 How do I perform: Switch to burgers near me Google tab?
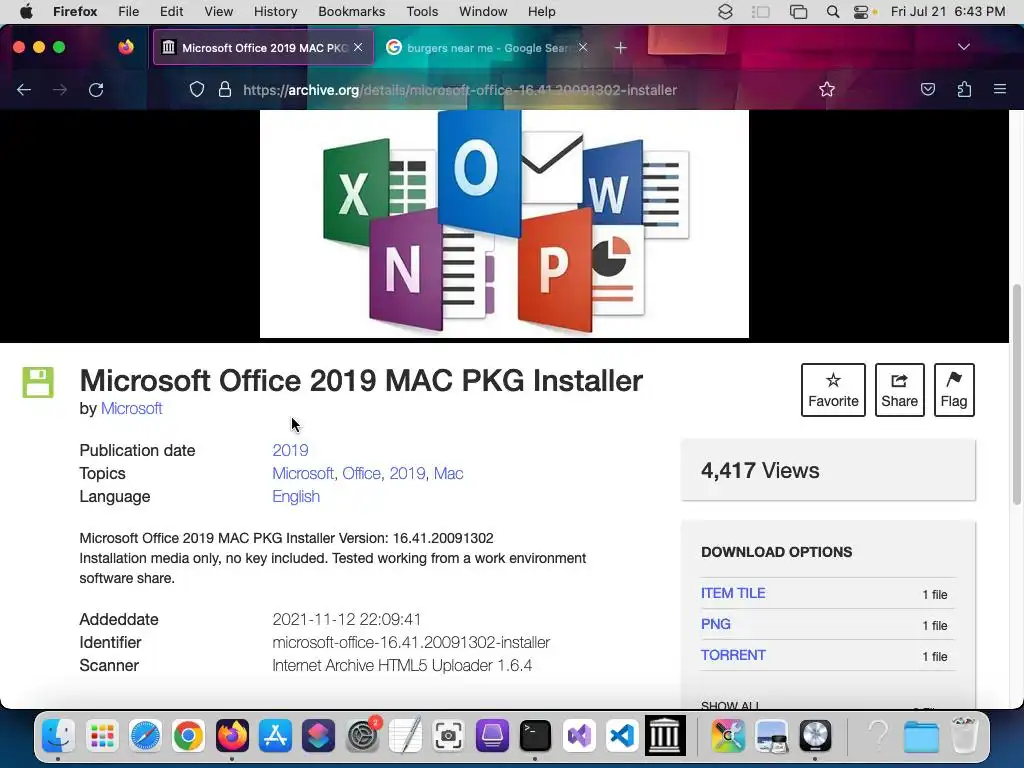tap(487, 48)
